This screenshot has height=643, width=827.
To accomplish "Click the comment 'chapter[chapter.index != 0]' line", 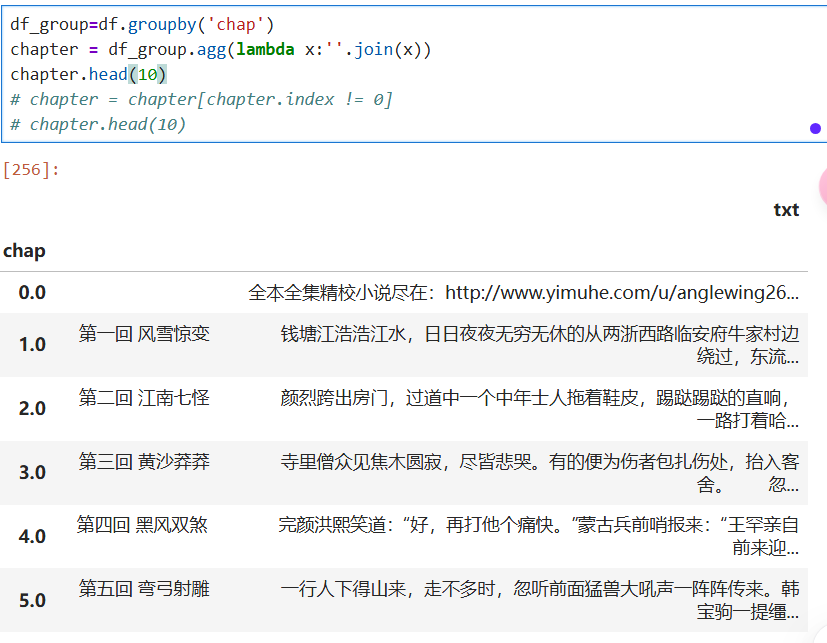I will click(x=201, y=99).
